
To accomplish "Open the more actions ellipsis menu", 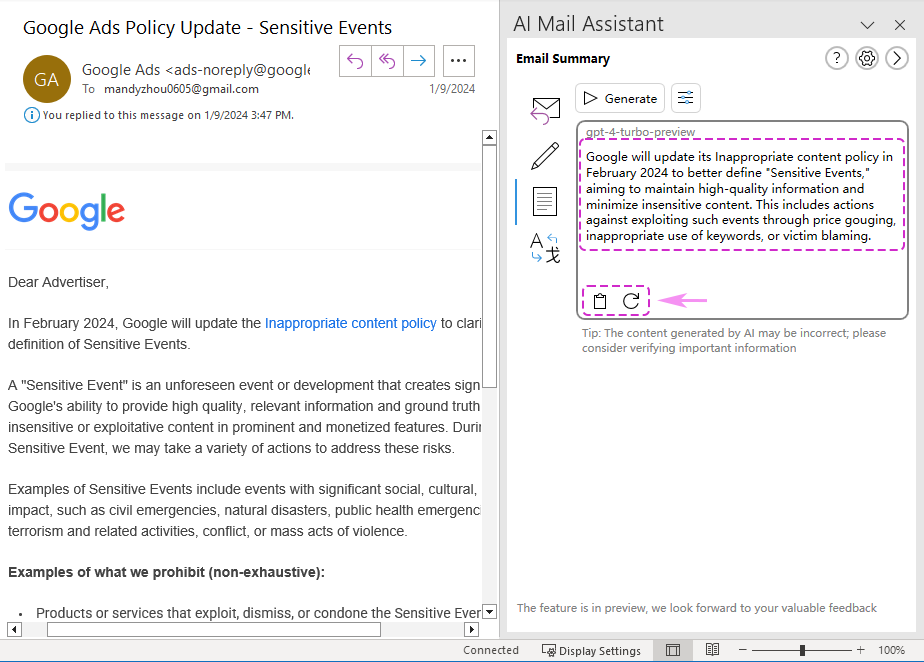I will click(x=459, y=61).
